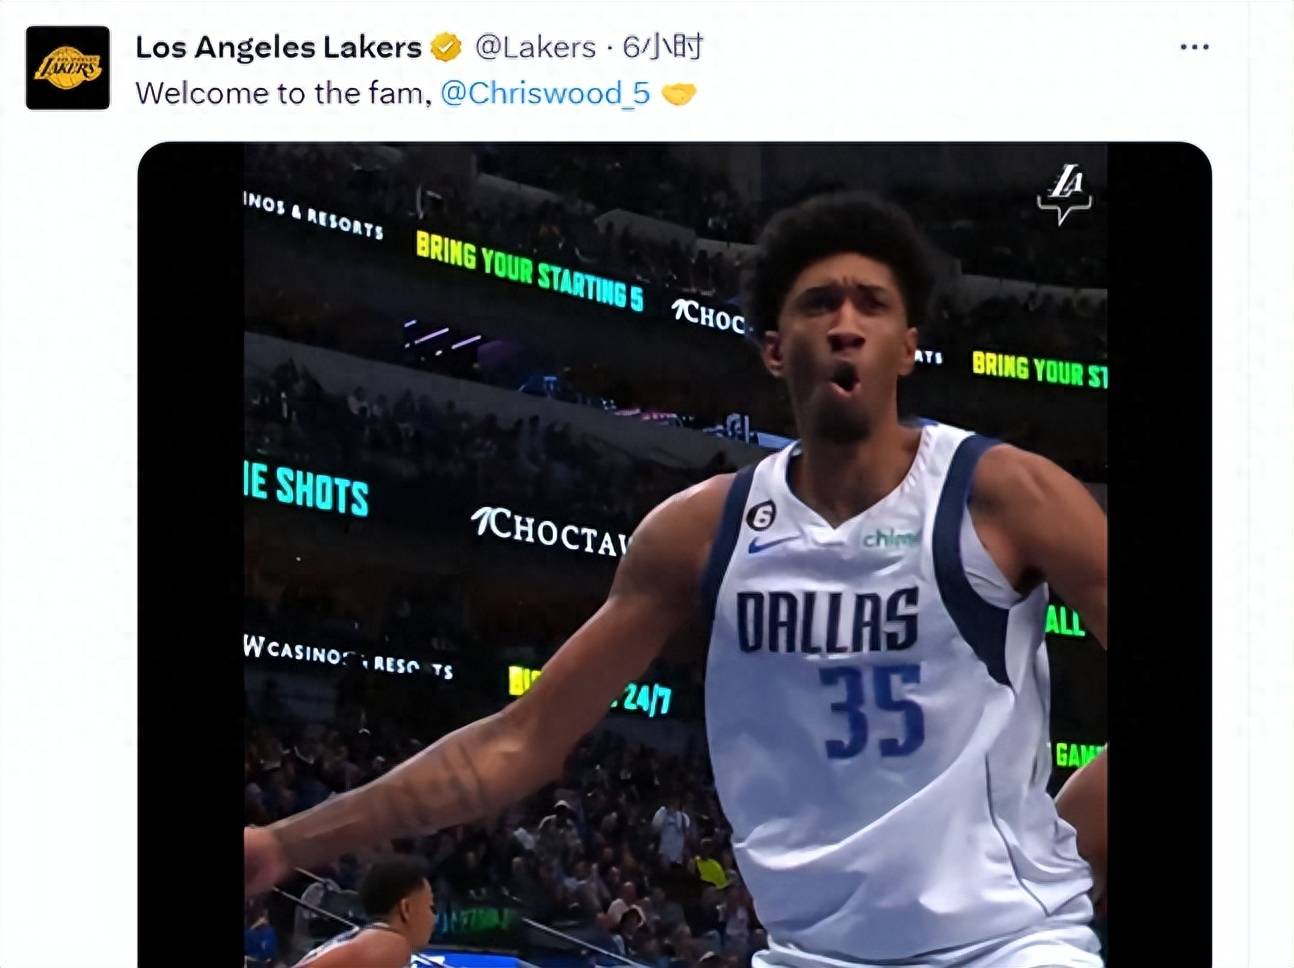Click the Dallas 35 jersey number
This screenshot has height=968, width=1294.
pos(872,711)
